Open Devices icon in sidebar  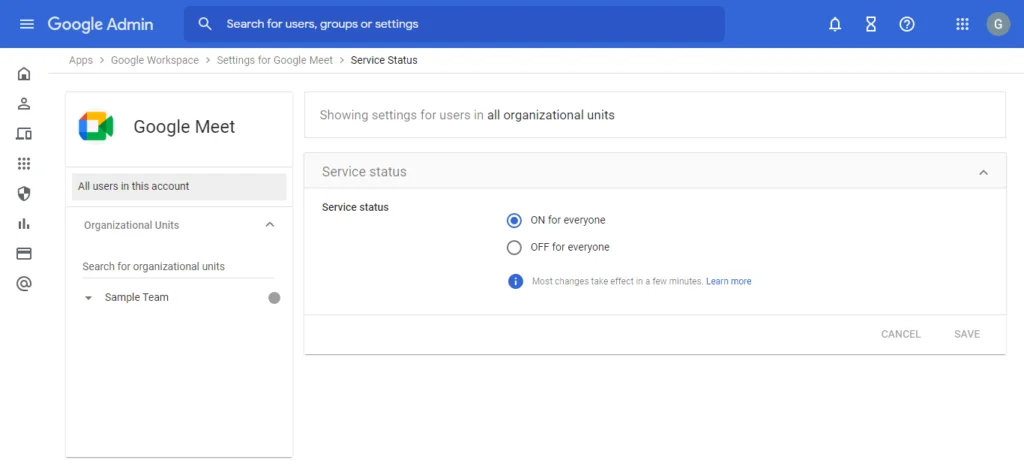[x=24, y=134]
